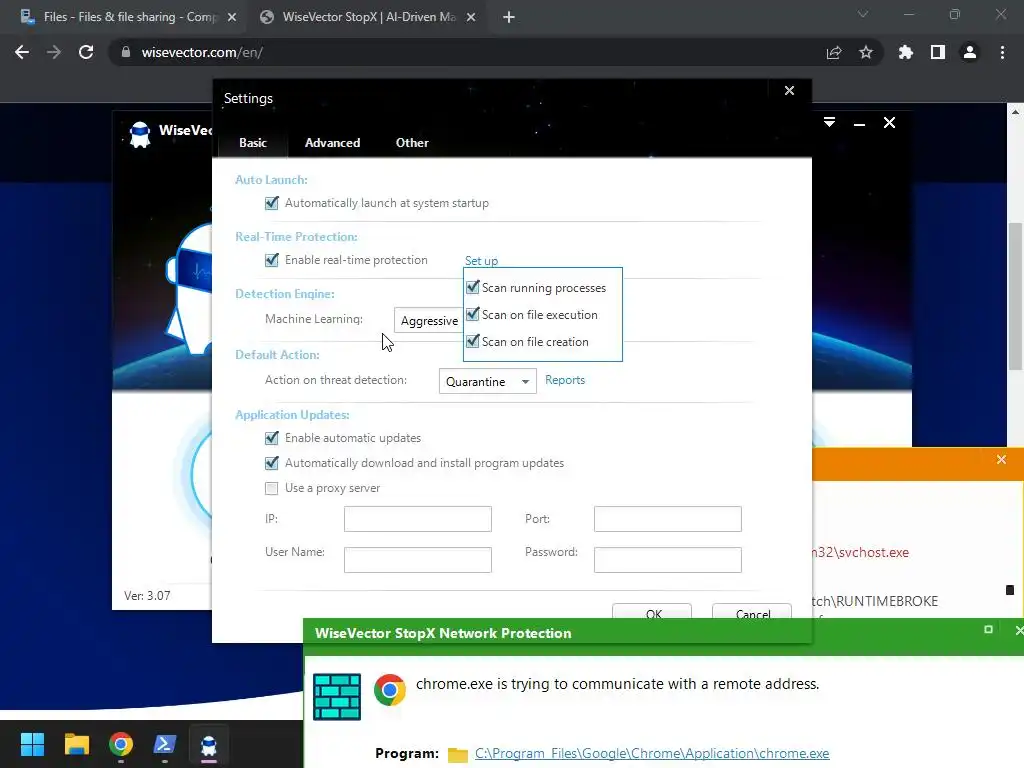Open PowerShell from the taskbar

[x=165, y=744]
